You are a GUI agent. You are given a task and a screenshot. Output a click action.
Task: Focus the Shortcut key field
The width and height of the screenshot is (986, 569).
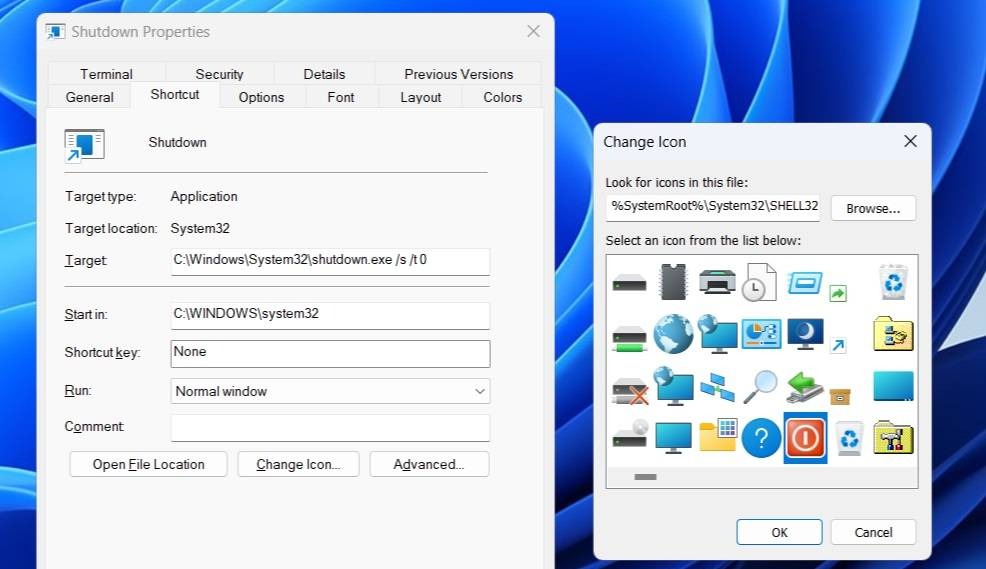click(x=330, y=353)
